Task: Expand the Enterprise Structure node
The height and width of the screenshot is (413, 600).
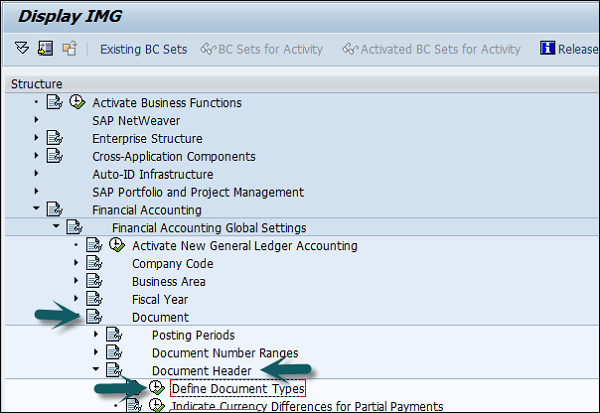Action: [36, 138]
